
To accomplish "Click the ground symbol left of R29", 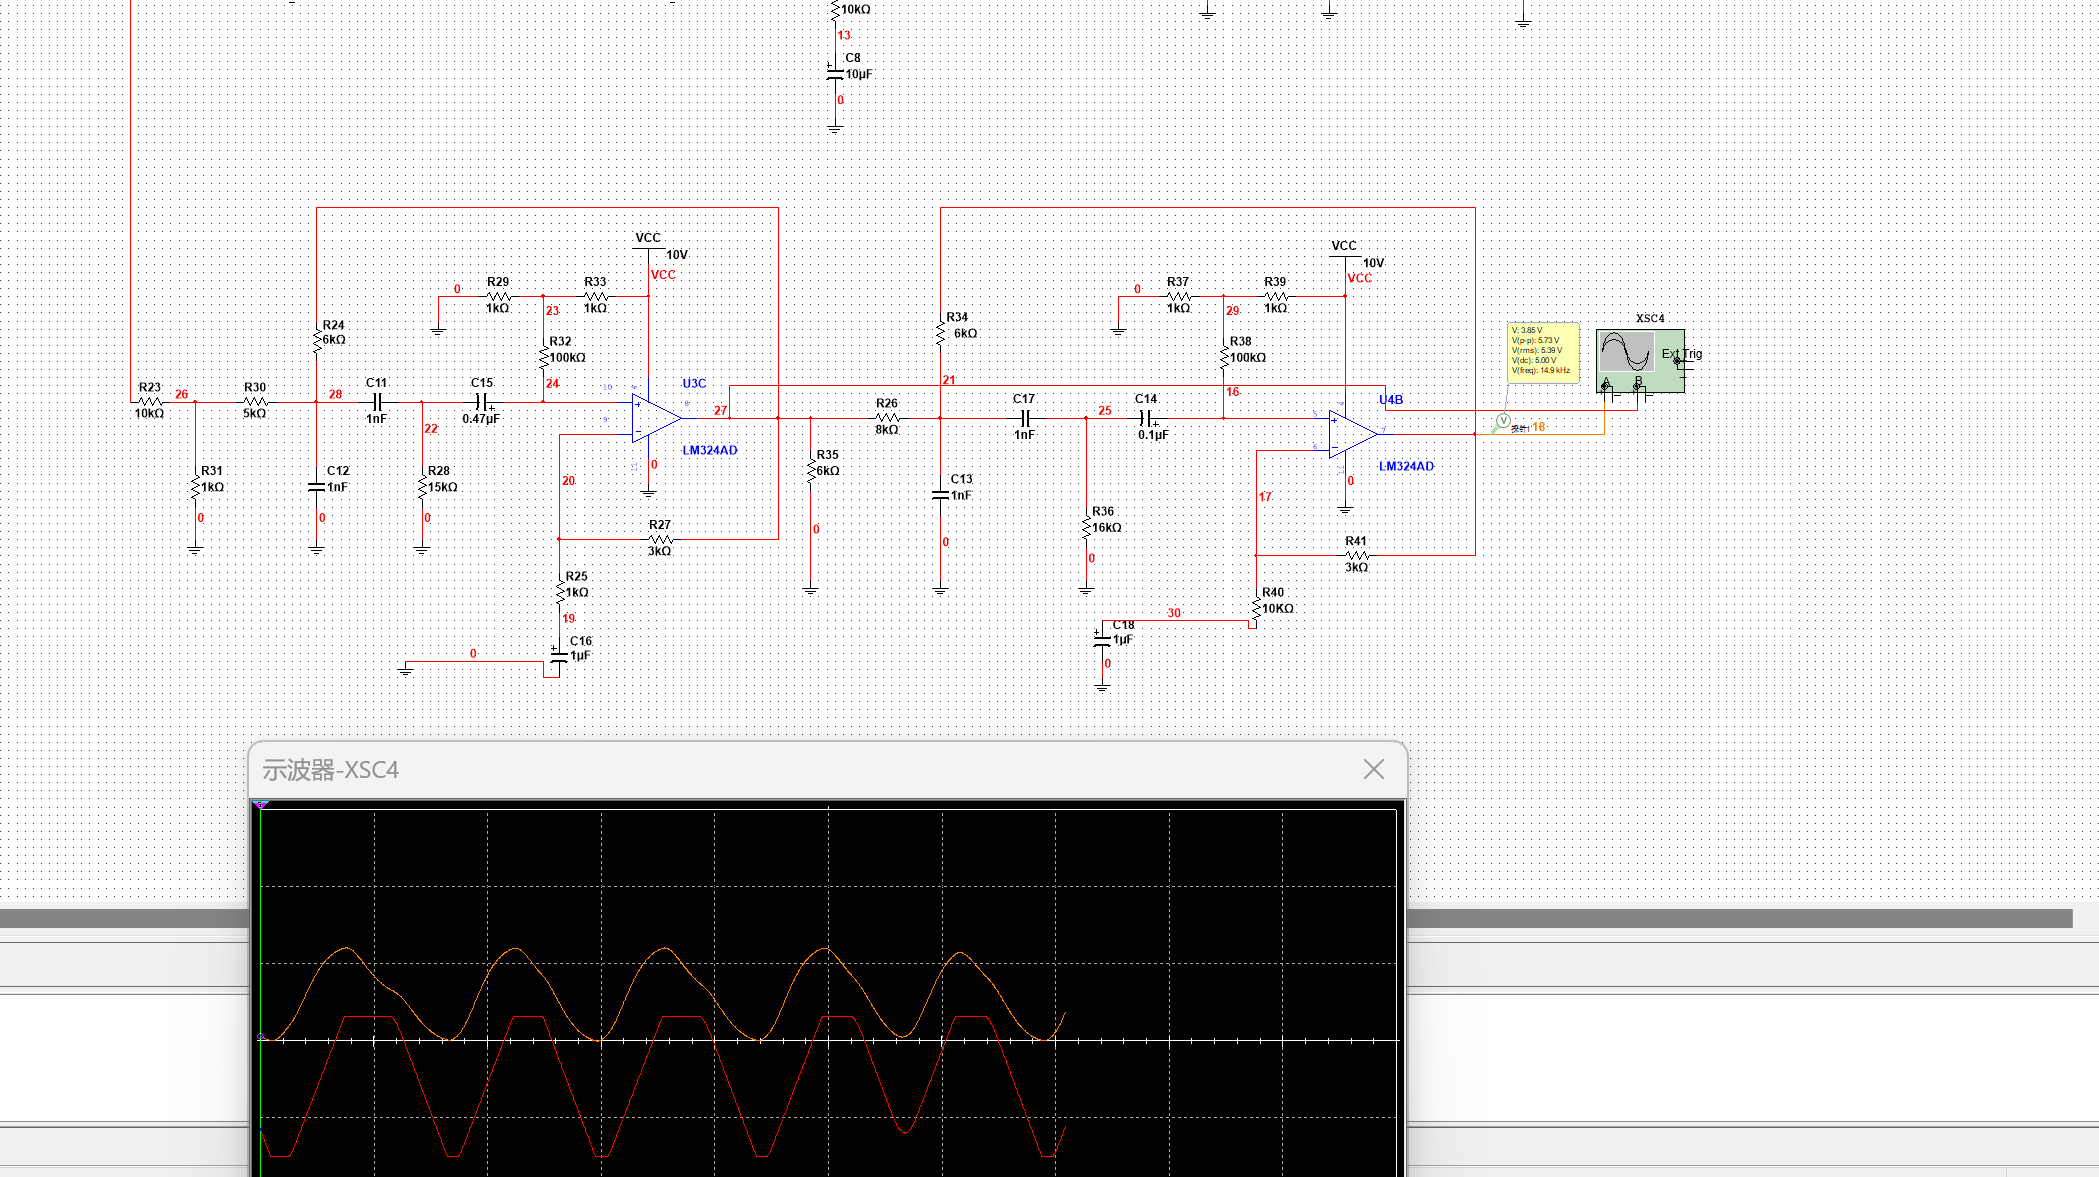I will [438, 329].
